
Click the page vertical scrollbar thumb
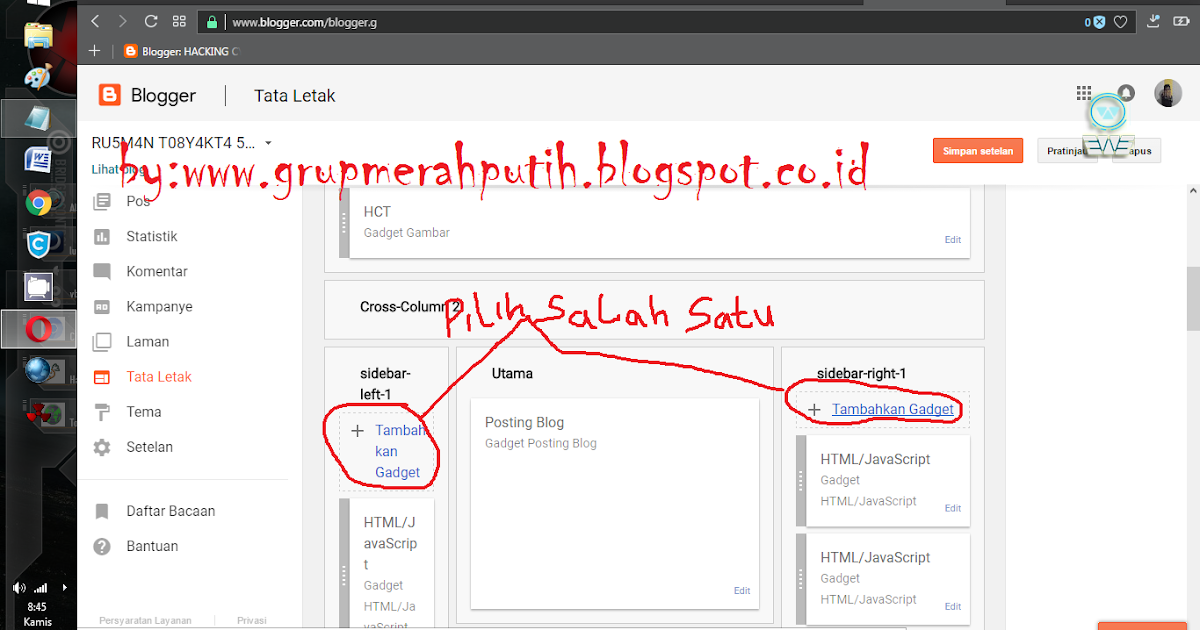[1192, 298]
